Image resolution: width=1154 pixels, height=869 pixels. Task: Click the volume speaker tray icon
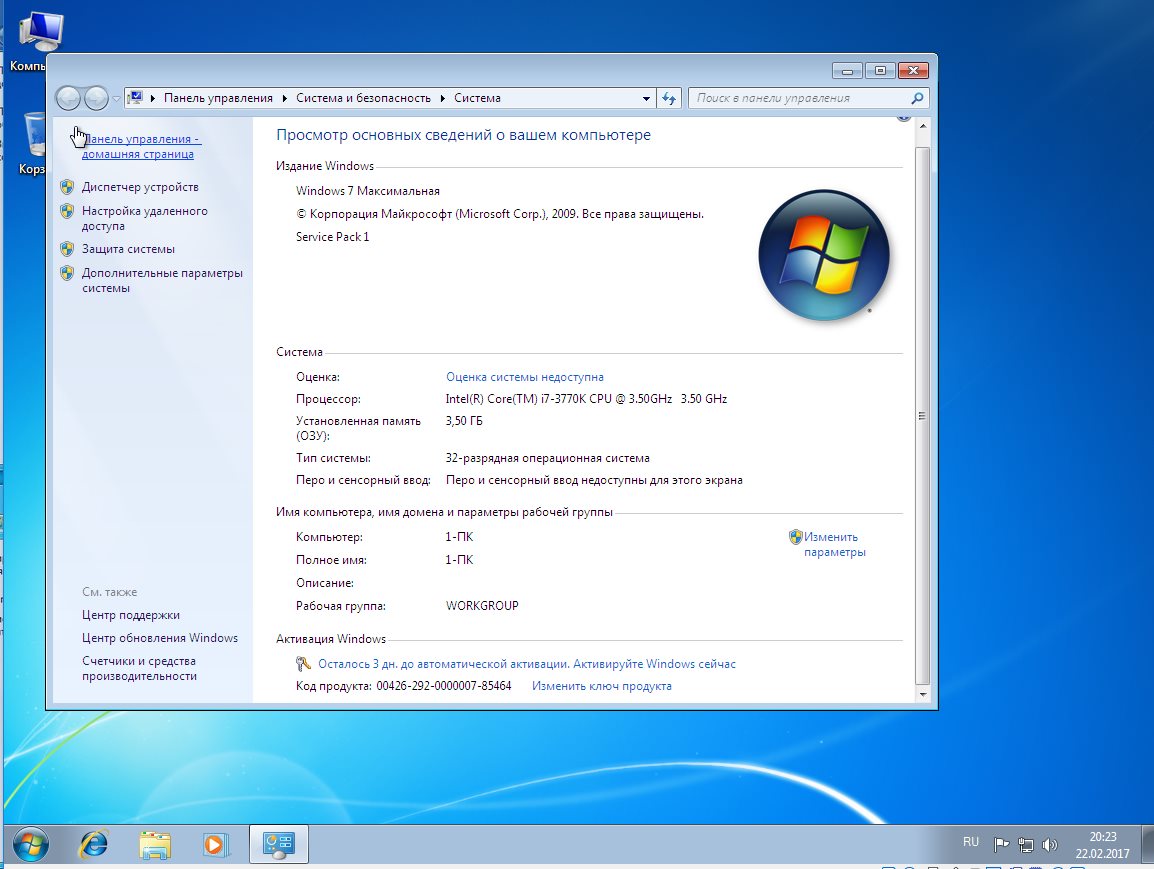(x=1050, y=845)
